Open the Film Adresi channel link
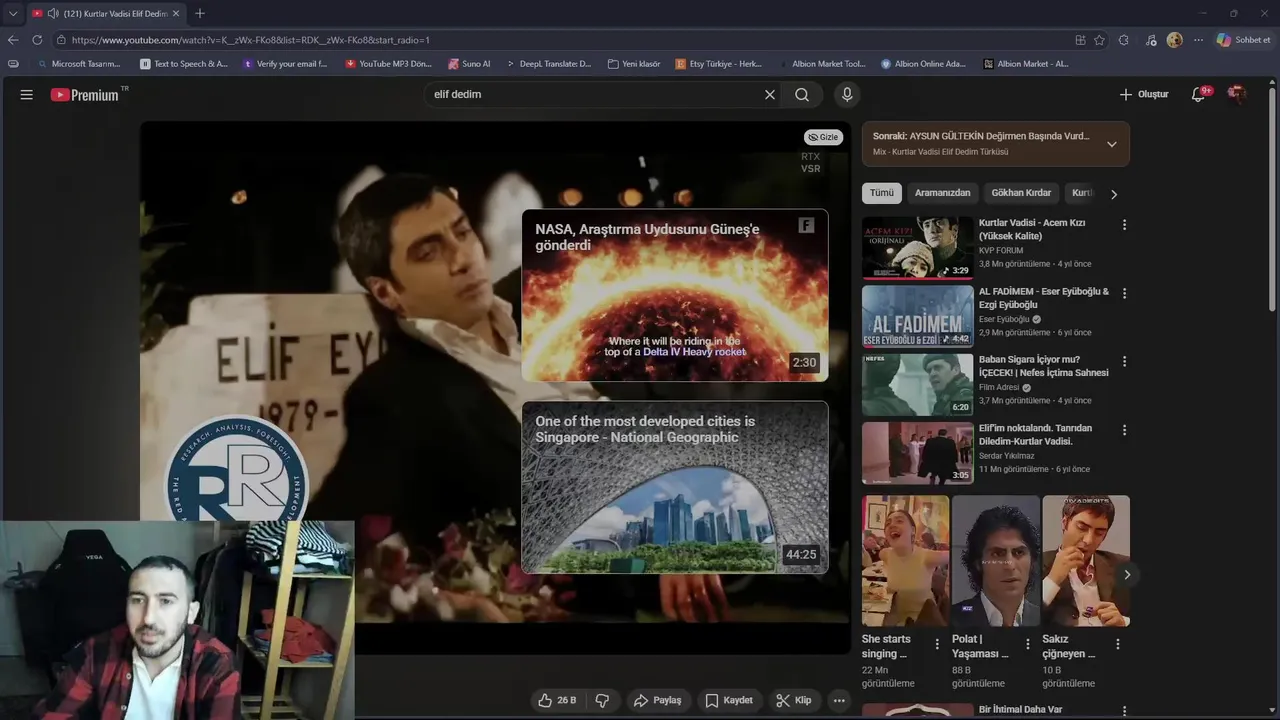1280x720 pixels. pos(999,387)
